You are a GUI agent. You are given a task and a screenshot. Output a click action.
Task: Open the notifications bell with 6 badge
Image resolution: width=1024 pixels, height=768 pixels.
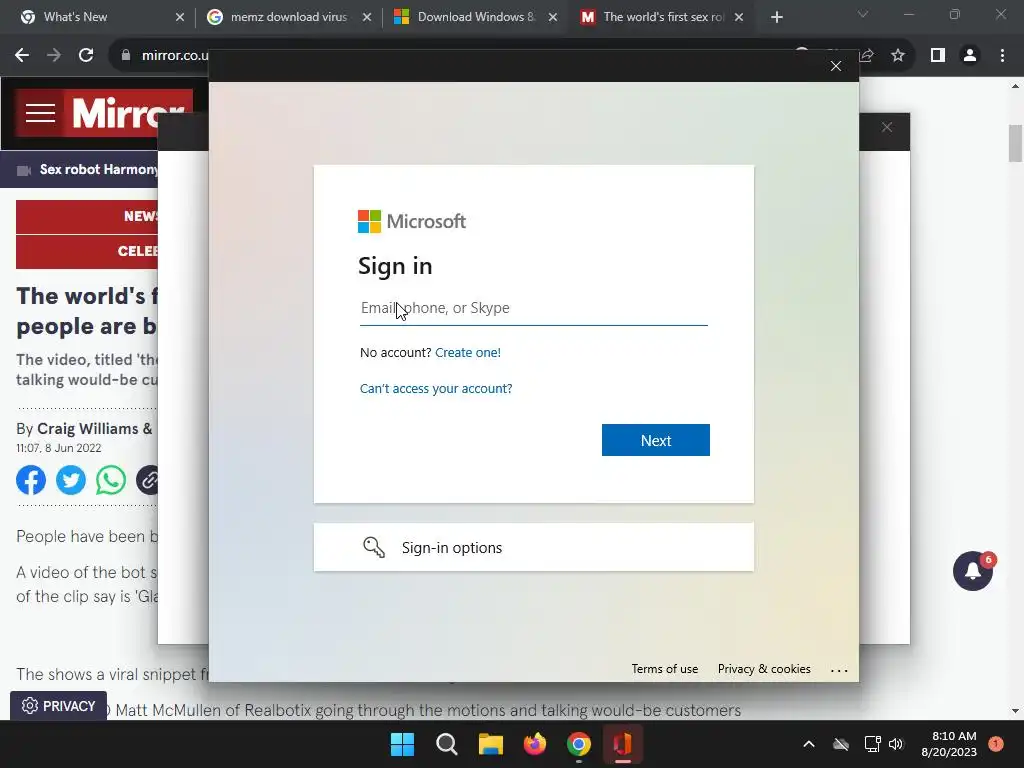click(x=972, y=570)
